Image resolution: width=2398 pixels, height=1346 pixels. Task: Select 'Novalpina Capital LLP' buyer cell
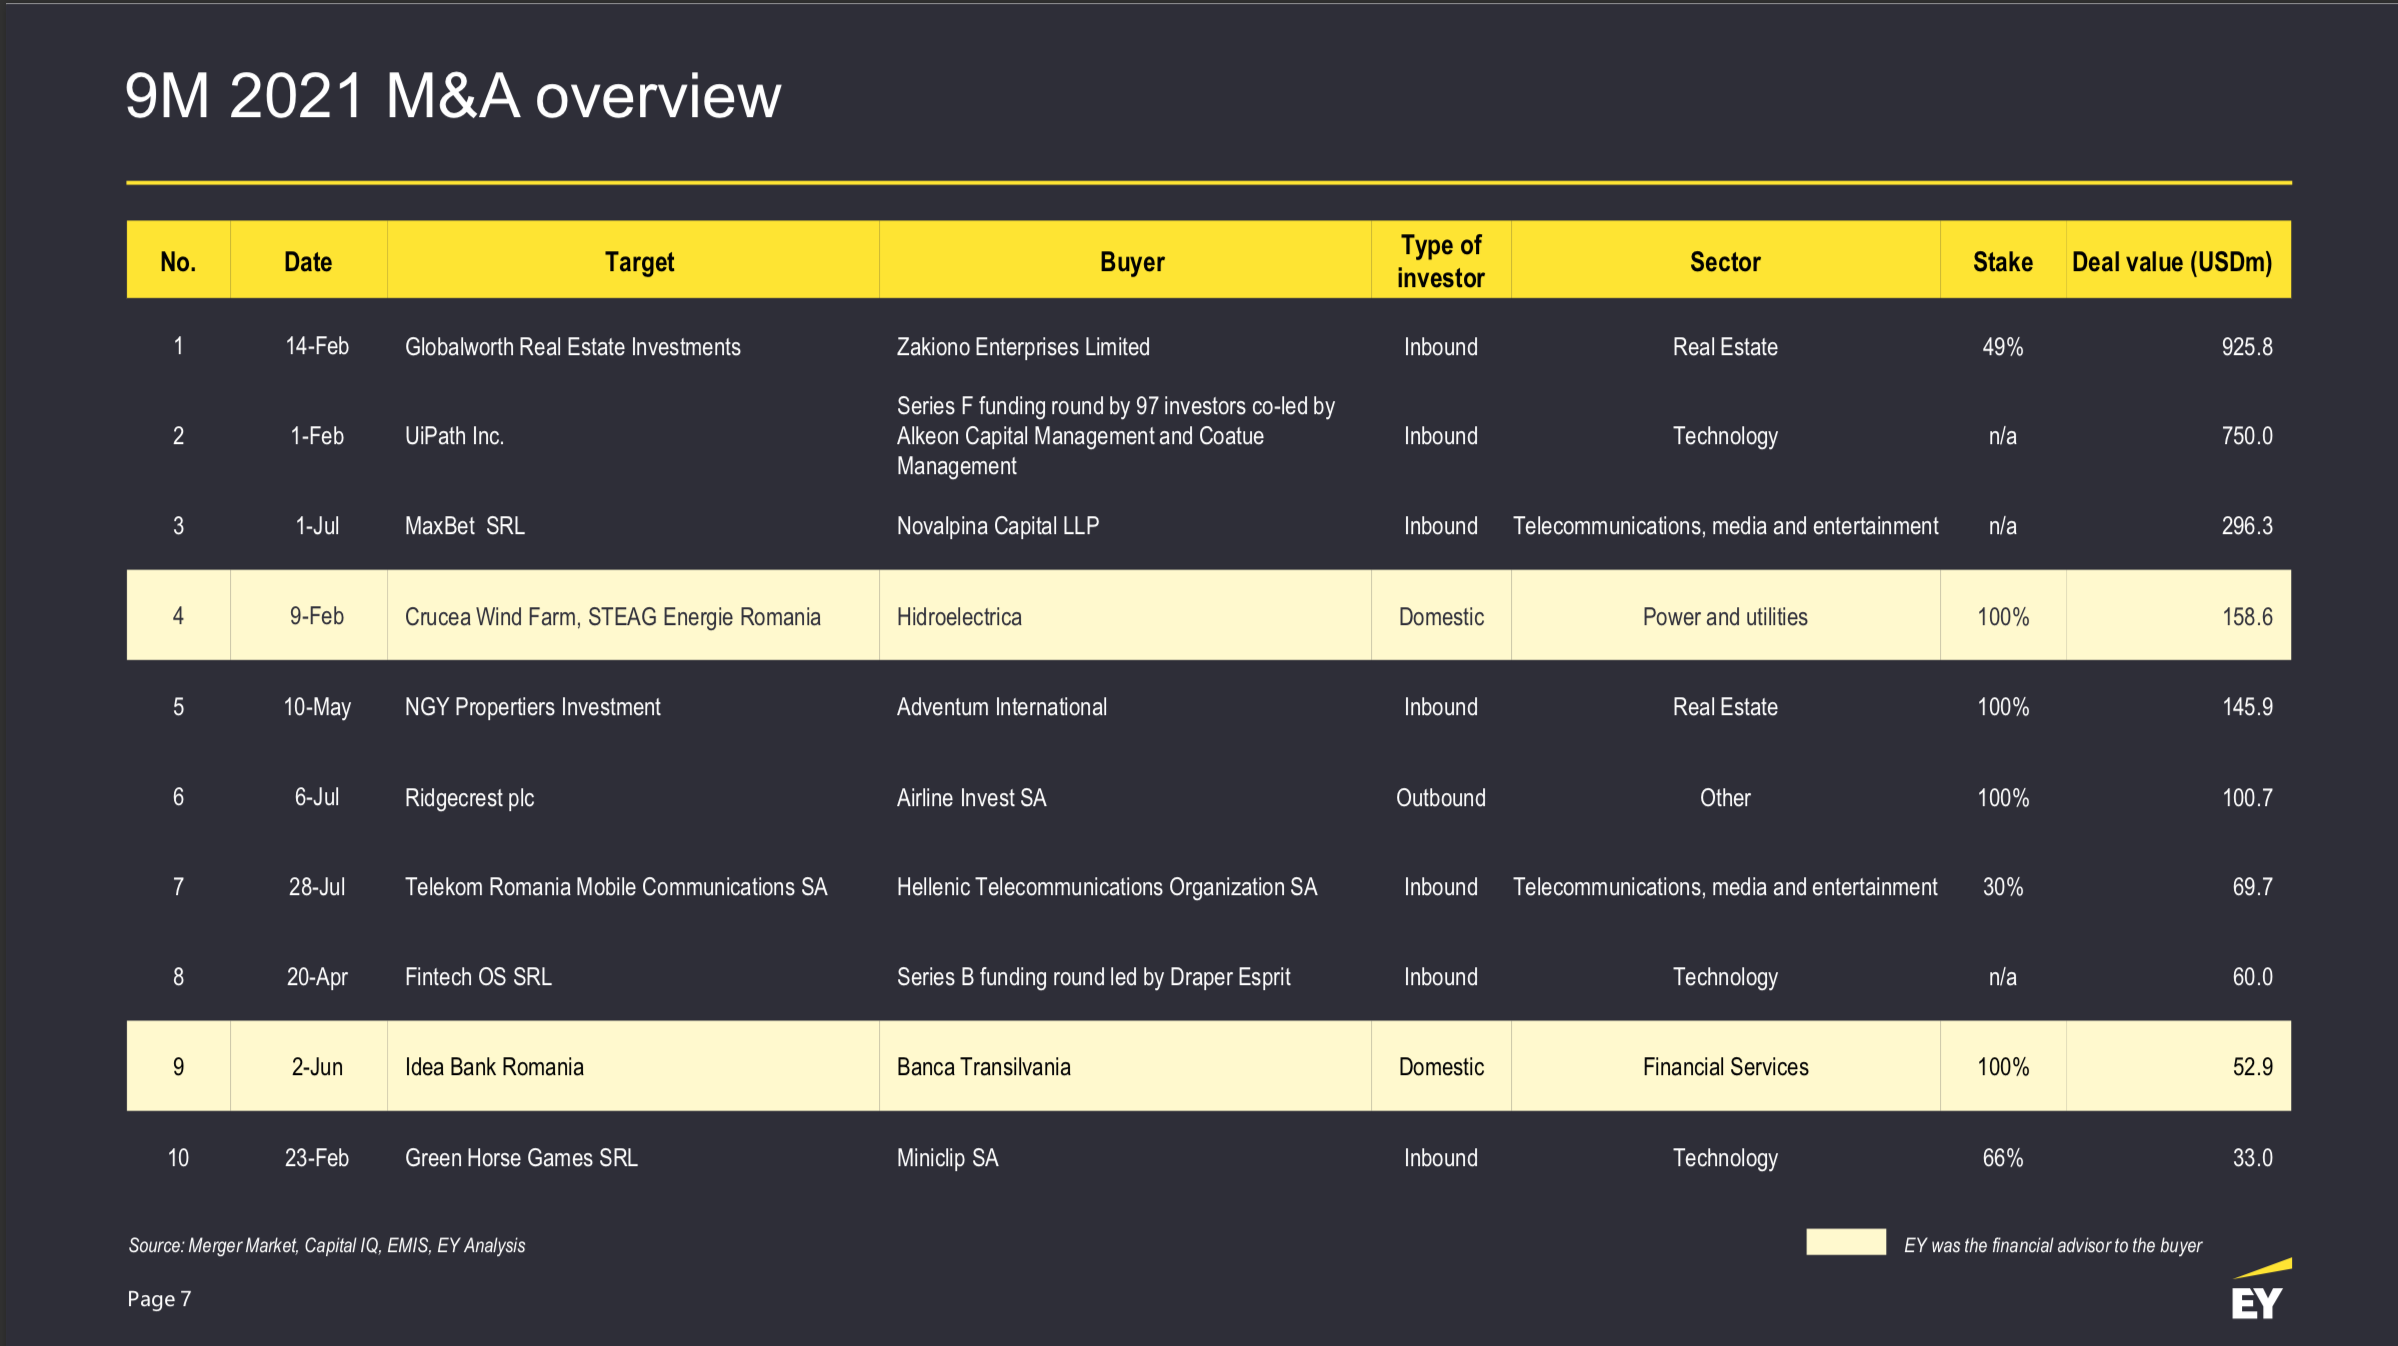(x=998, y=526)
